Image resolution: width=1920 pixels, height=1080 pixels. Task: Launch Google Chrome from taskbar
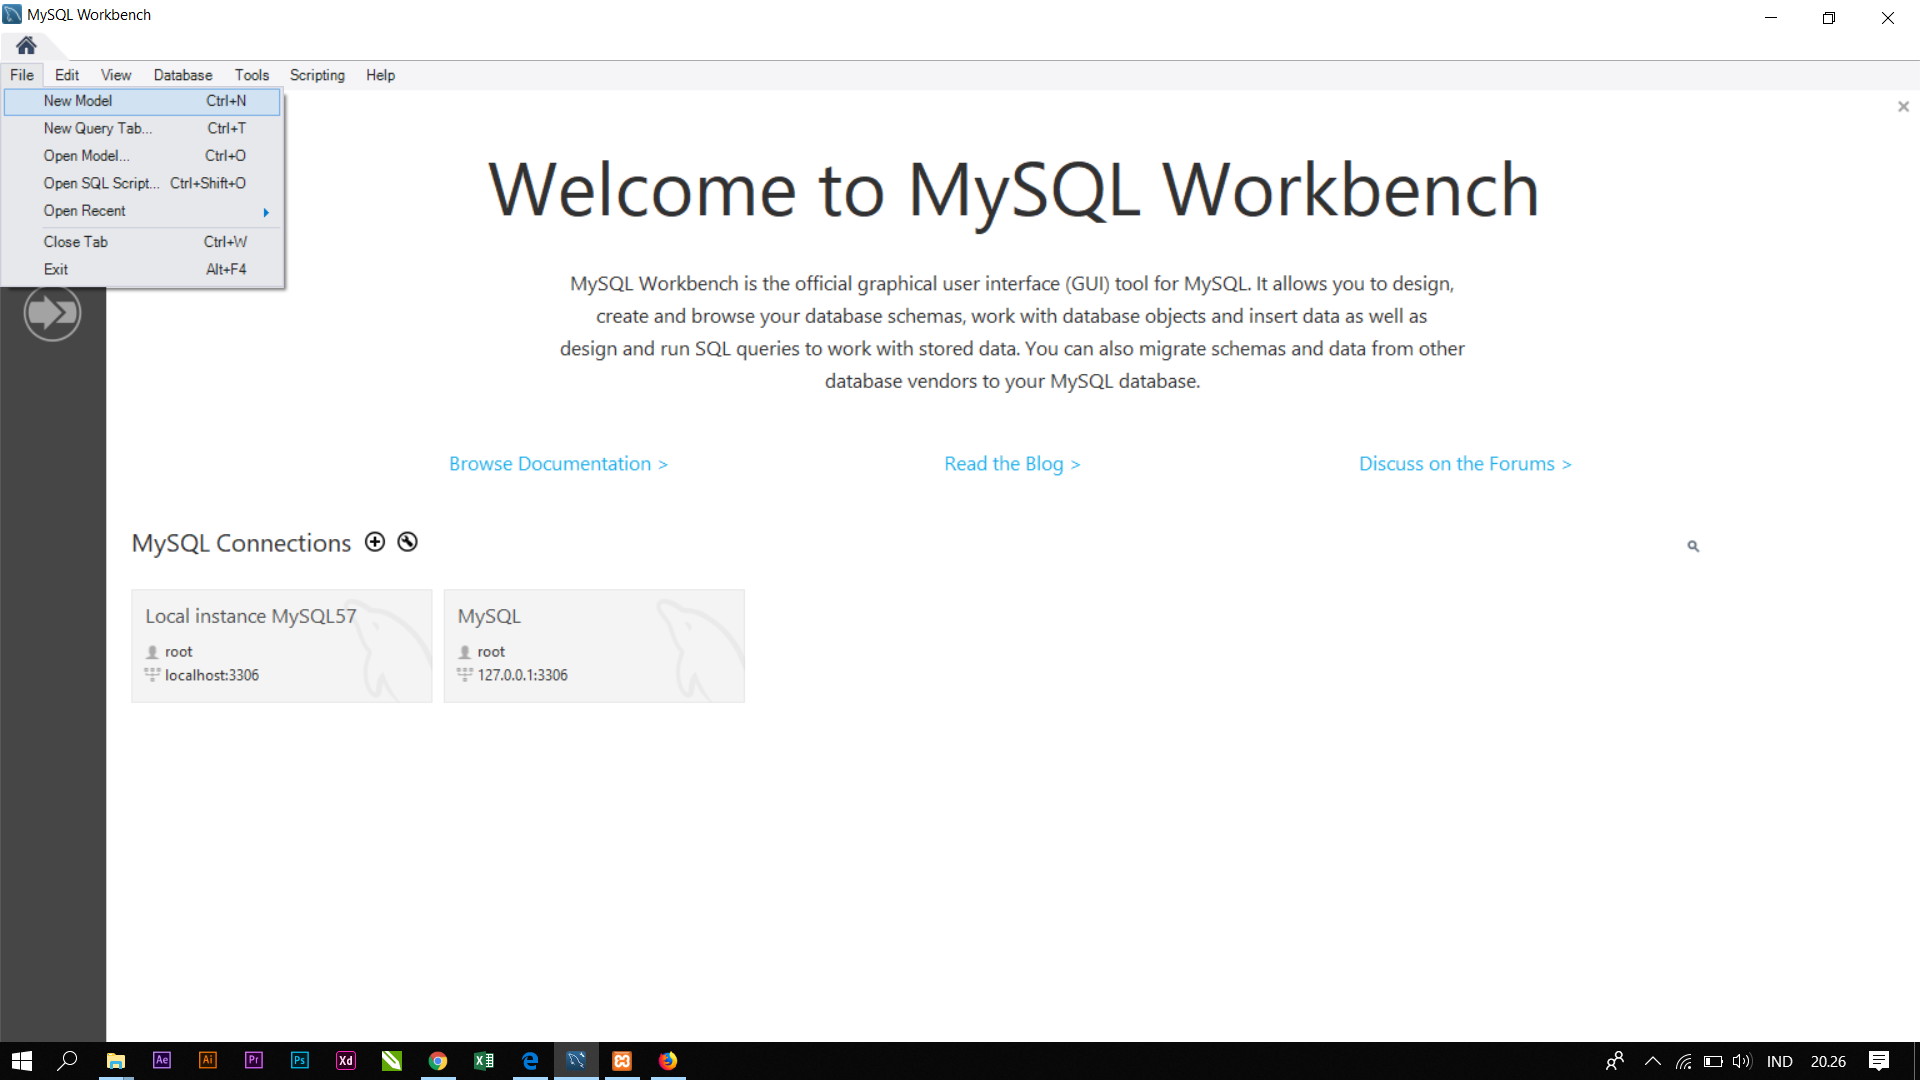pyautogui.click(x=438, y=1061)
